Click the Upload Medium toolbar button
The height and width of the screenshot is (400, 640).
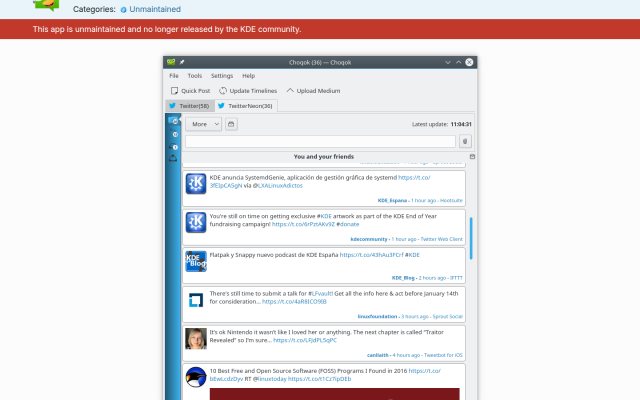[313, 91]
